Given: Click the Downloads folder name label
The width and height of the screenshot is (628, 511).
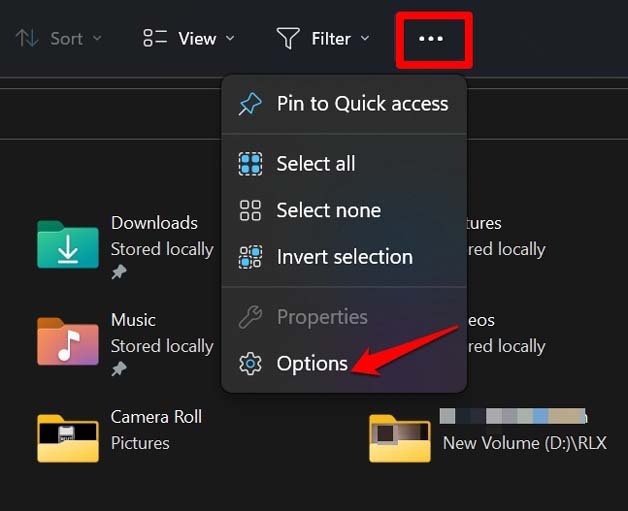Looking at the screenshot, I should click(154, 223).
